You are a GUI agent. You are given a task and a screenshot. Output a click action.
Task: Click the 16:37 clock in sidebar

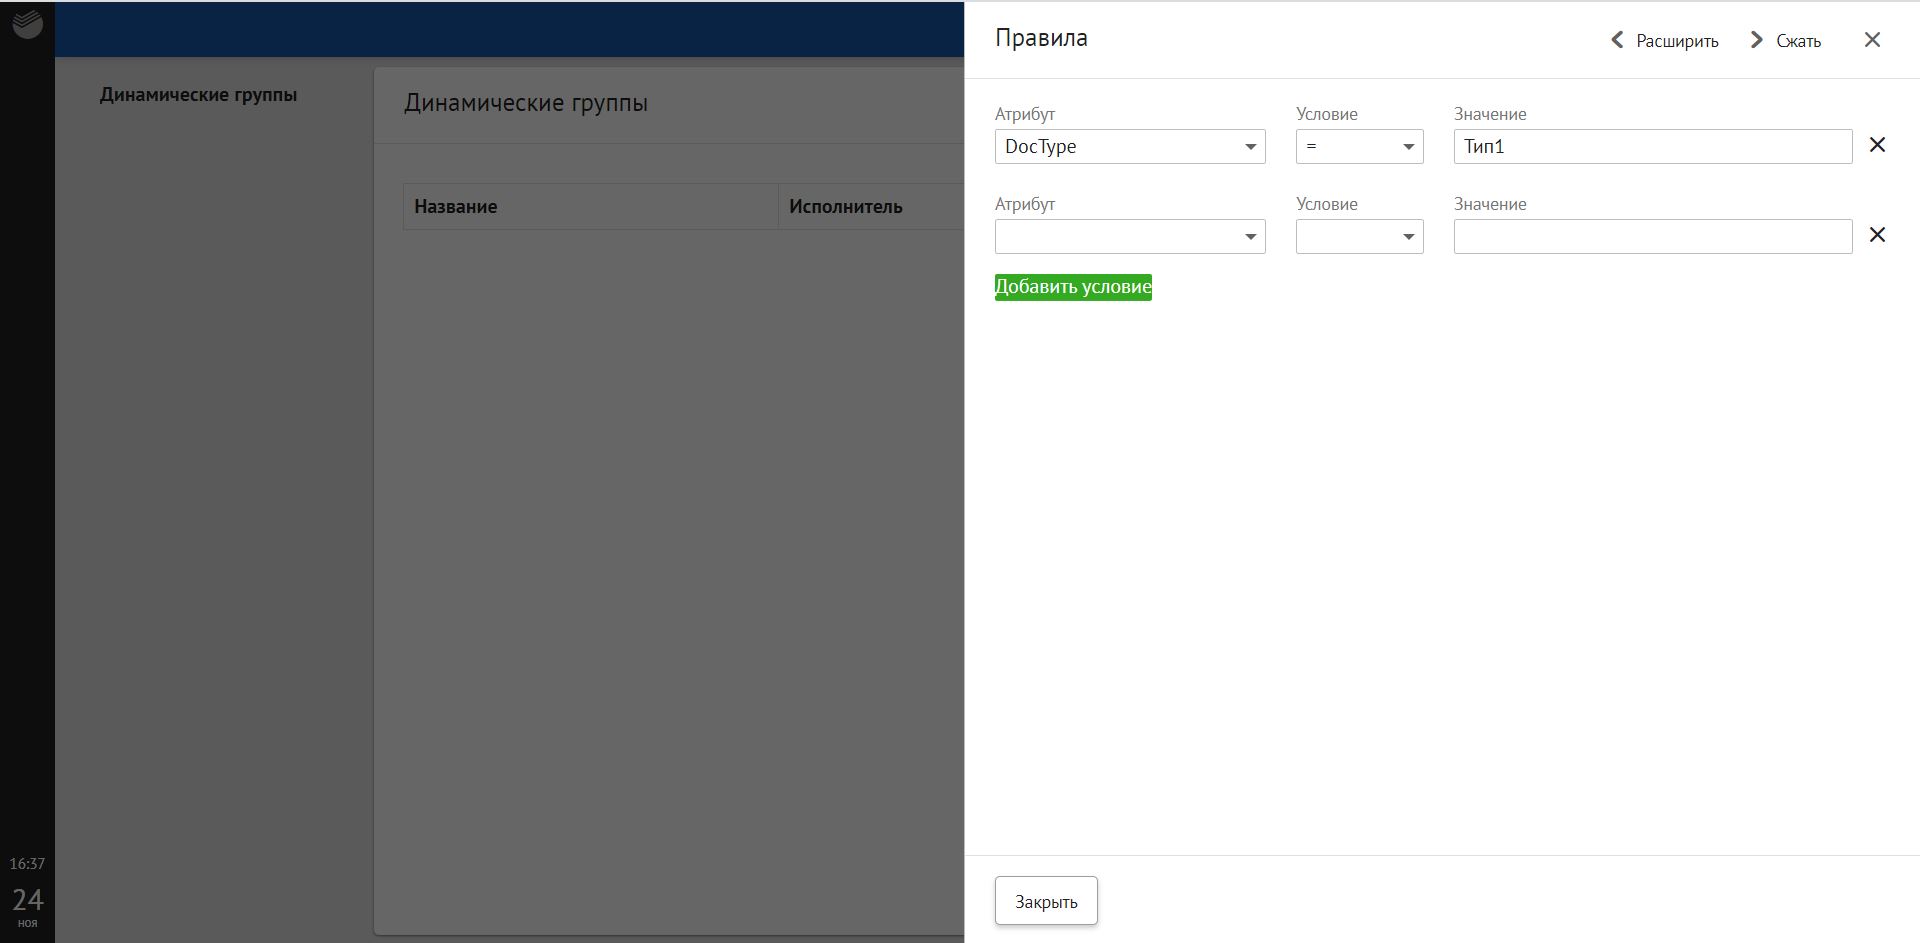click(27, 863)
